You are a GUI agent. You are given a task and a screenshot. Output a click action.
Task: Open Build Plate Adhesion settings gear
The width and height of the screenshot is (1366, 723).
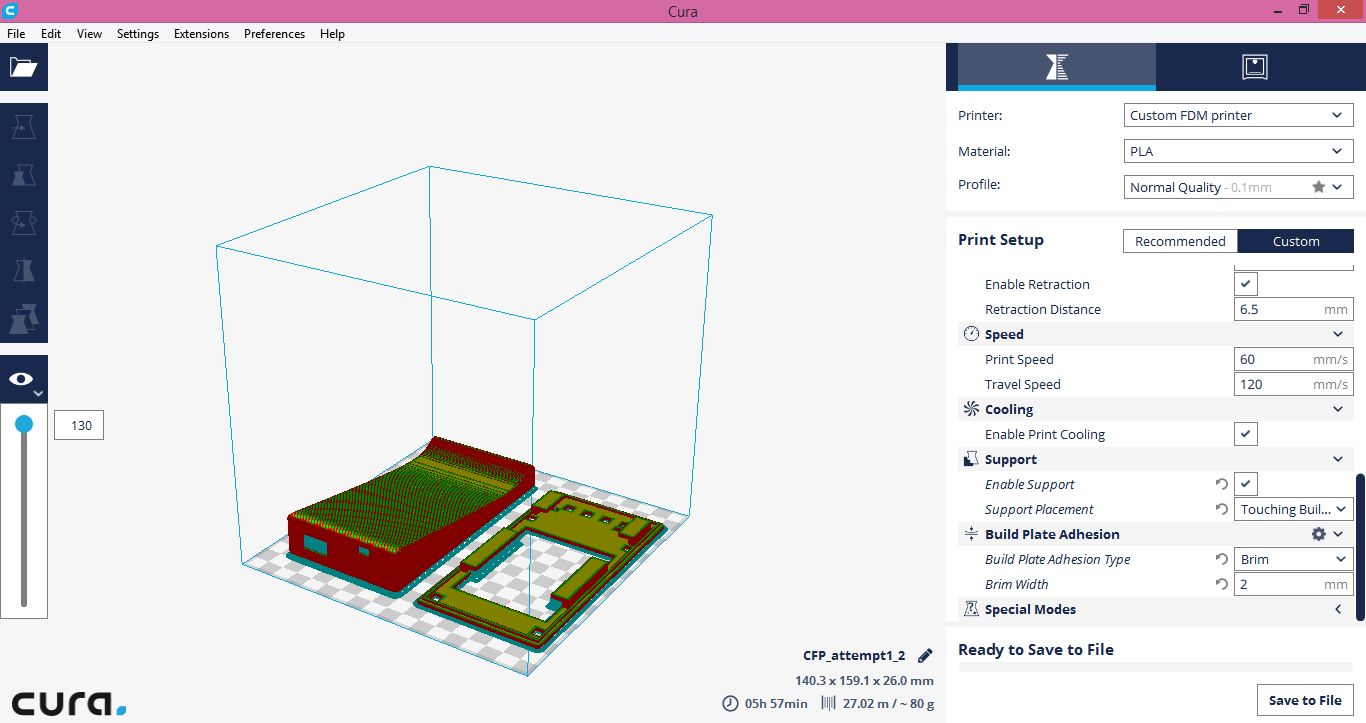pos(1318,534)
